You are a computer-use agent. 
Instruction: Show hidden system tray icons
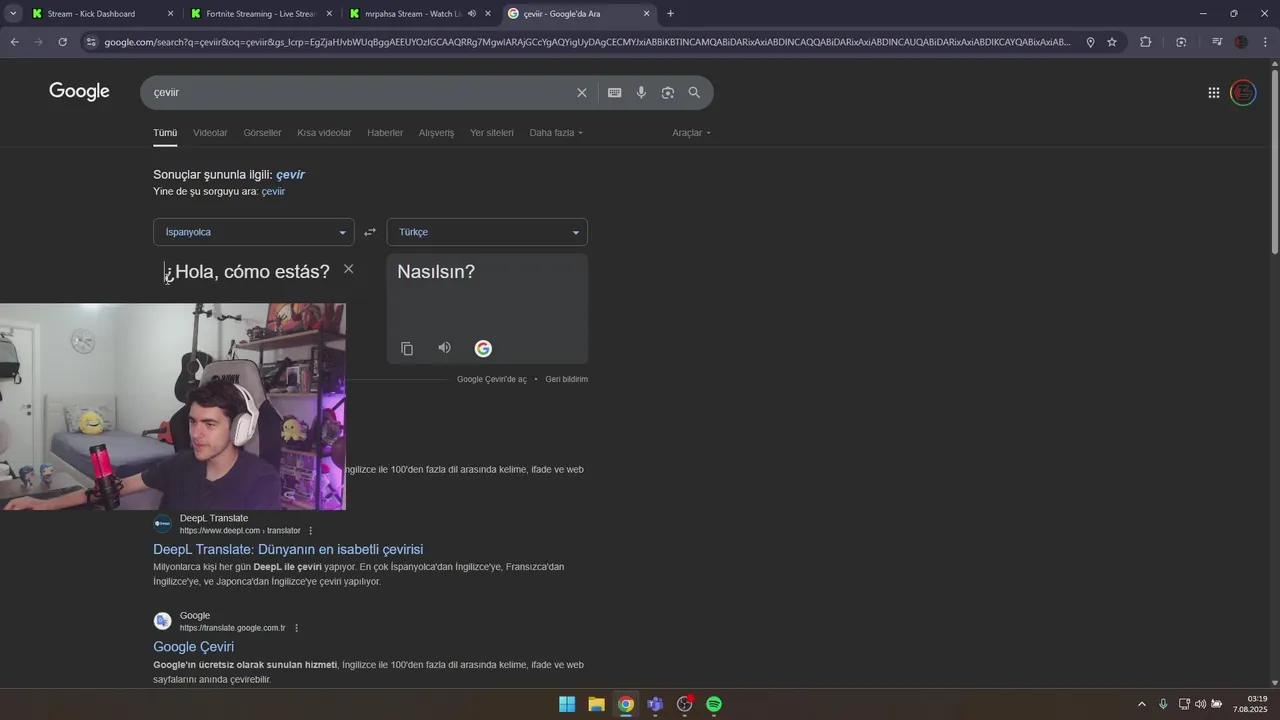click(1142, 704)
